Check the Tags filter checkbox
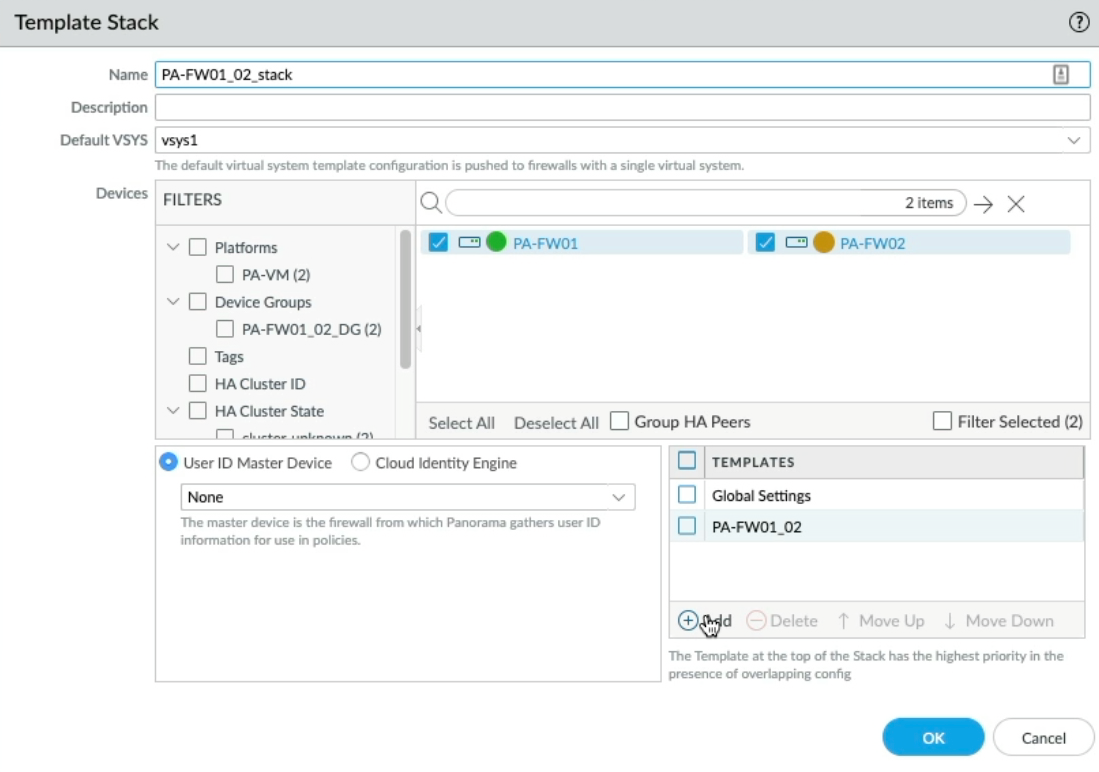The width and height of the screenshot is (1099, 772). point(198,356)
